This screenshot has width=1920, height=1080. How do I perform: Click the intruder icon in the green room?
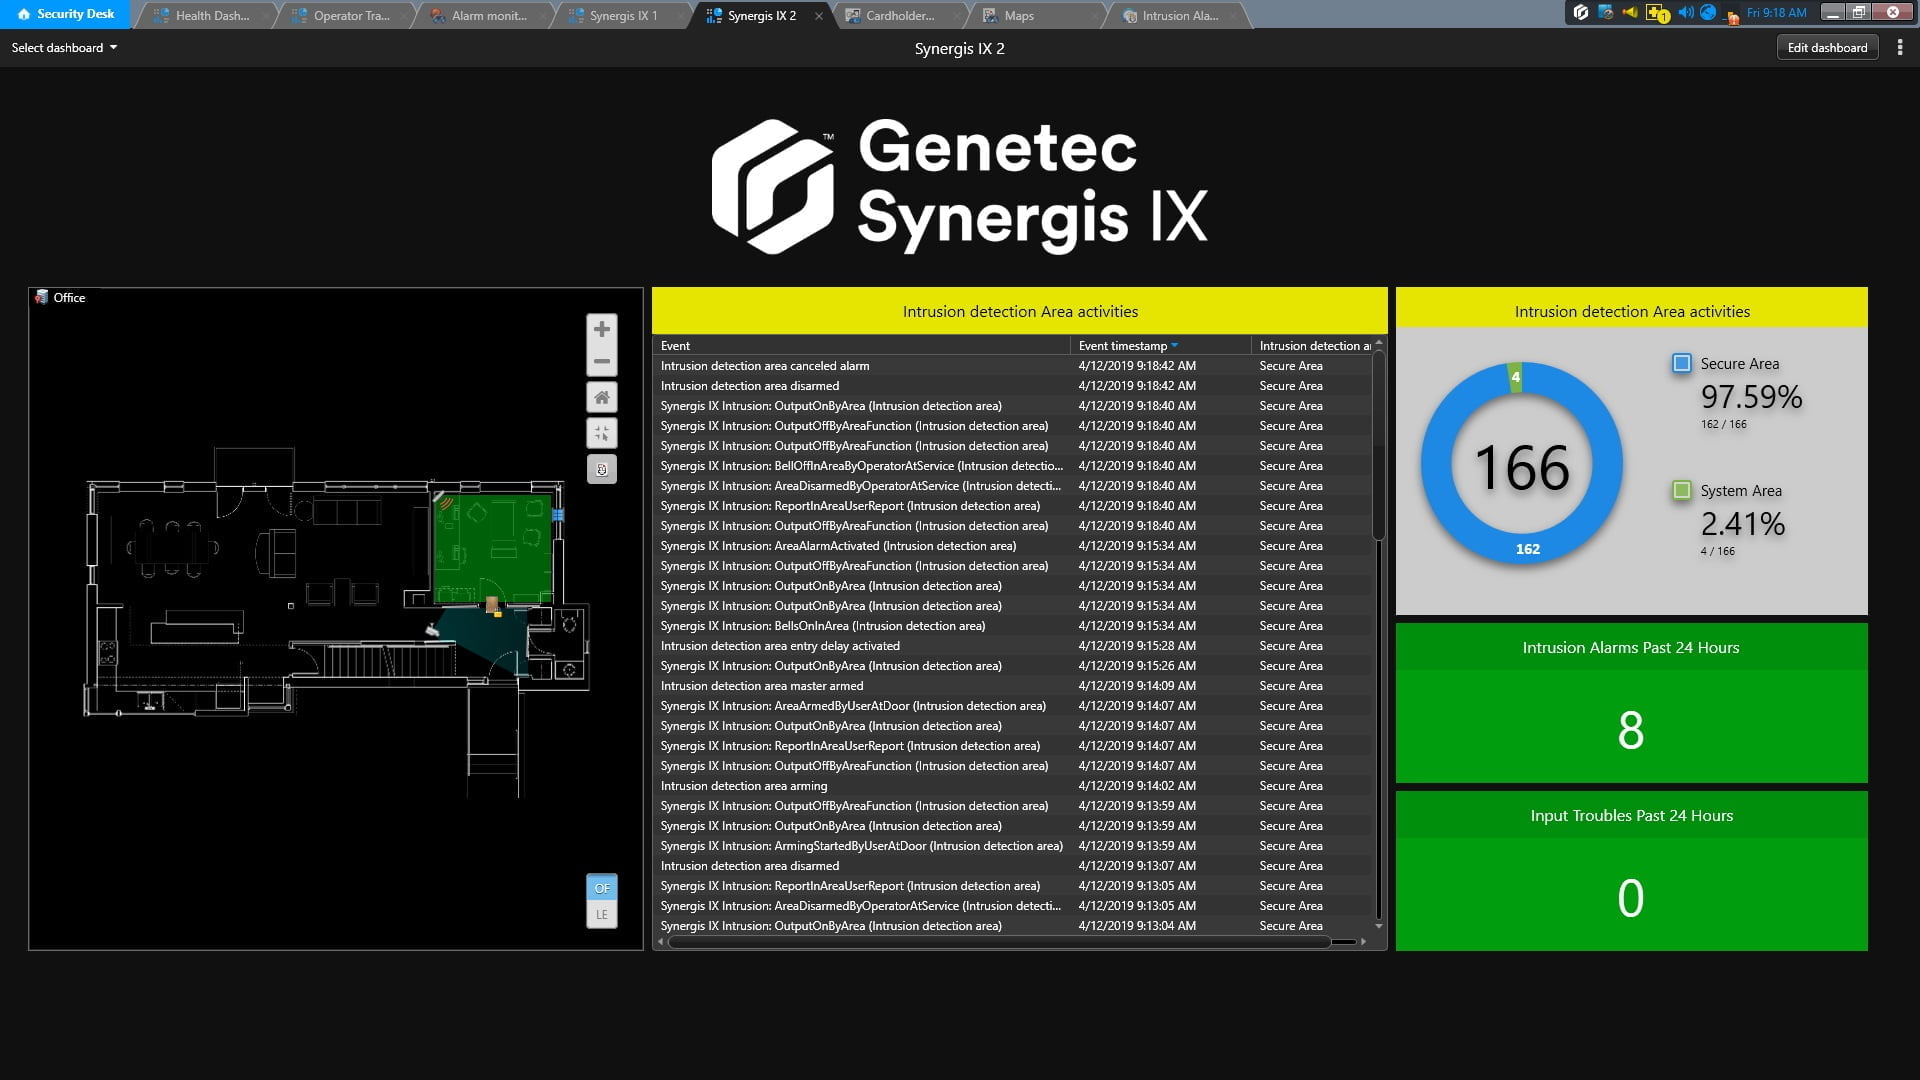click(492, 603)
